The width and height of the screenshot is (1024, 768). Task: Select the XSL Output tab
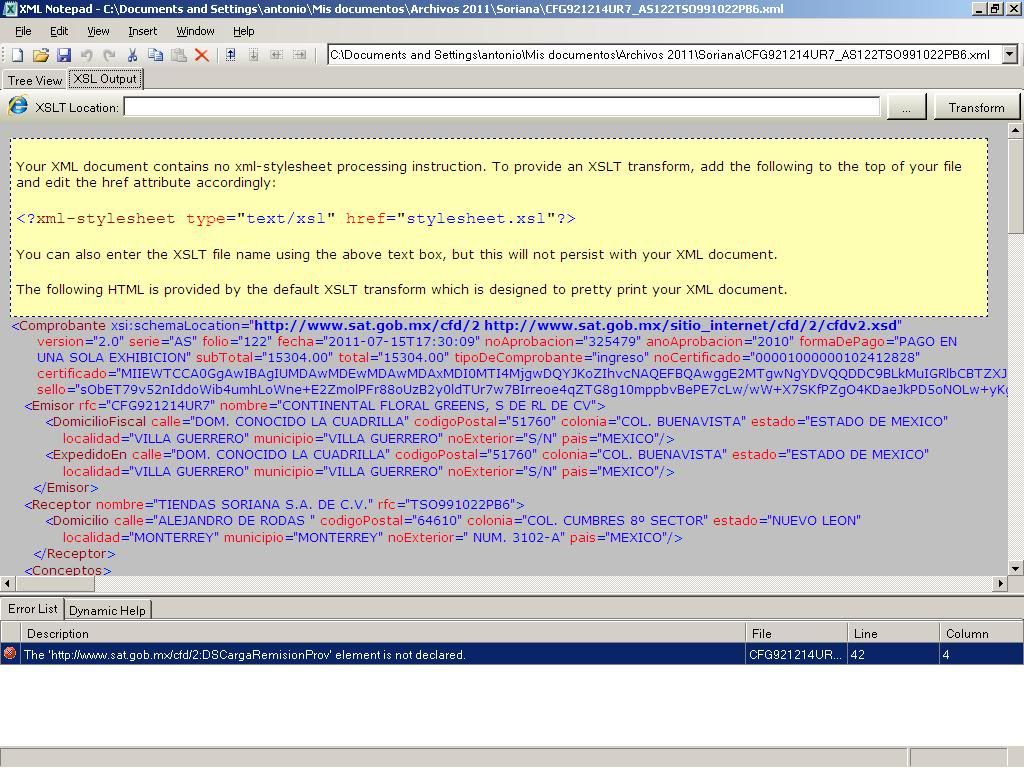click(104, 79)
